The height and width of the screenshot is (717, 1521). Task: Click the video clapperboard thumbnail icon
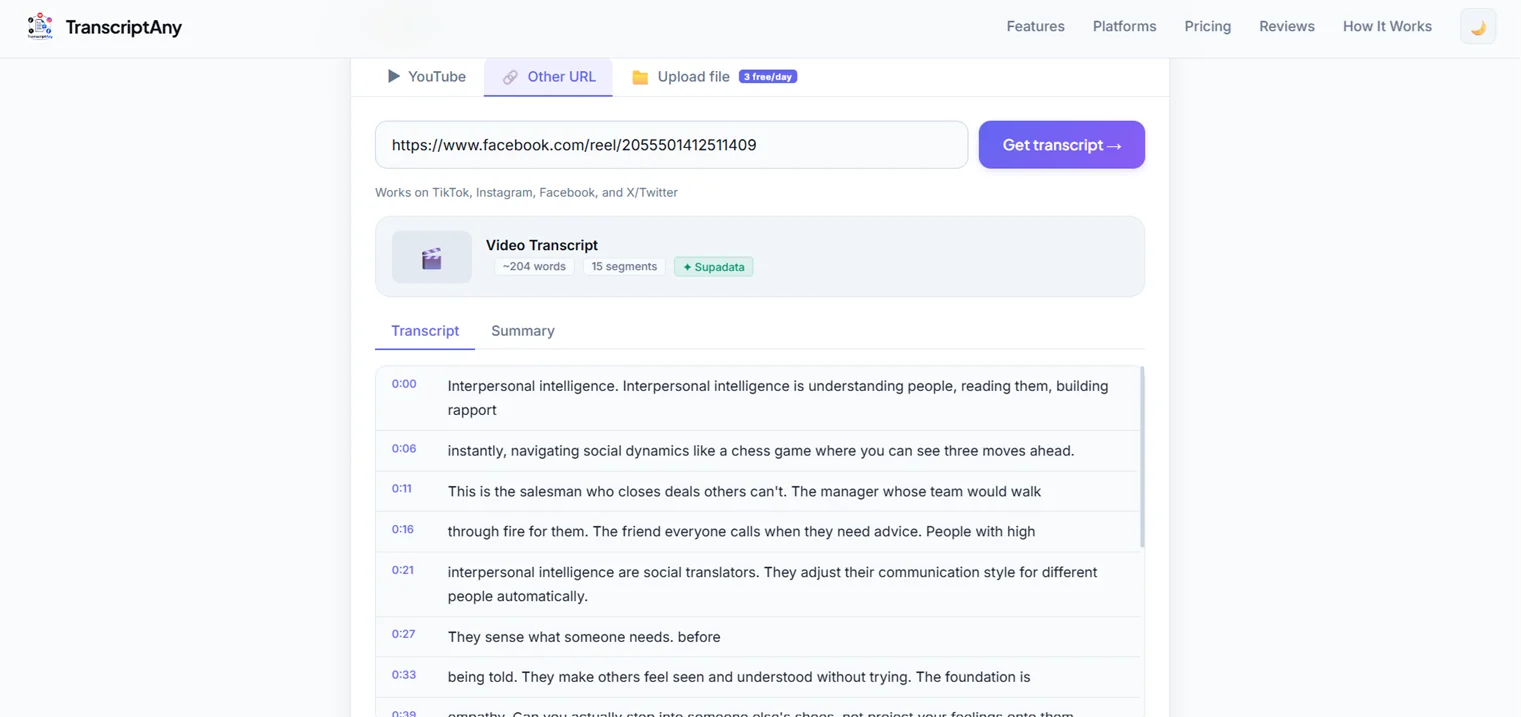(x=432, y=257)
